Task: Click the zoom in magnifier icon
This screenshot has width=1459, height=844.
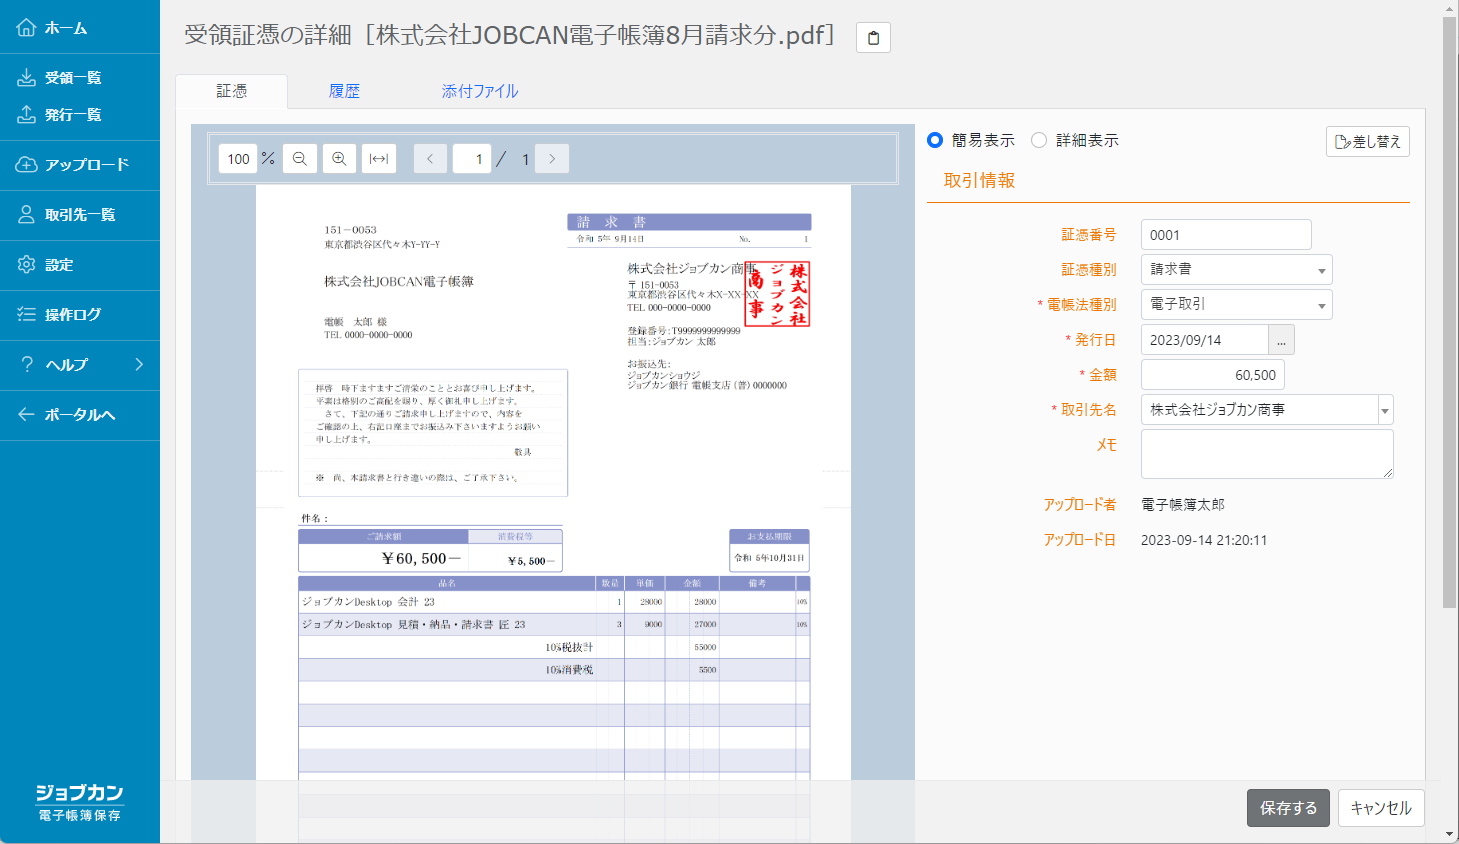Action: point(339,159)
